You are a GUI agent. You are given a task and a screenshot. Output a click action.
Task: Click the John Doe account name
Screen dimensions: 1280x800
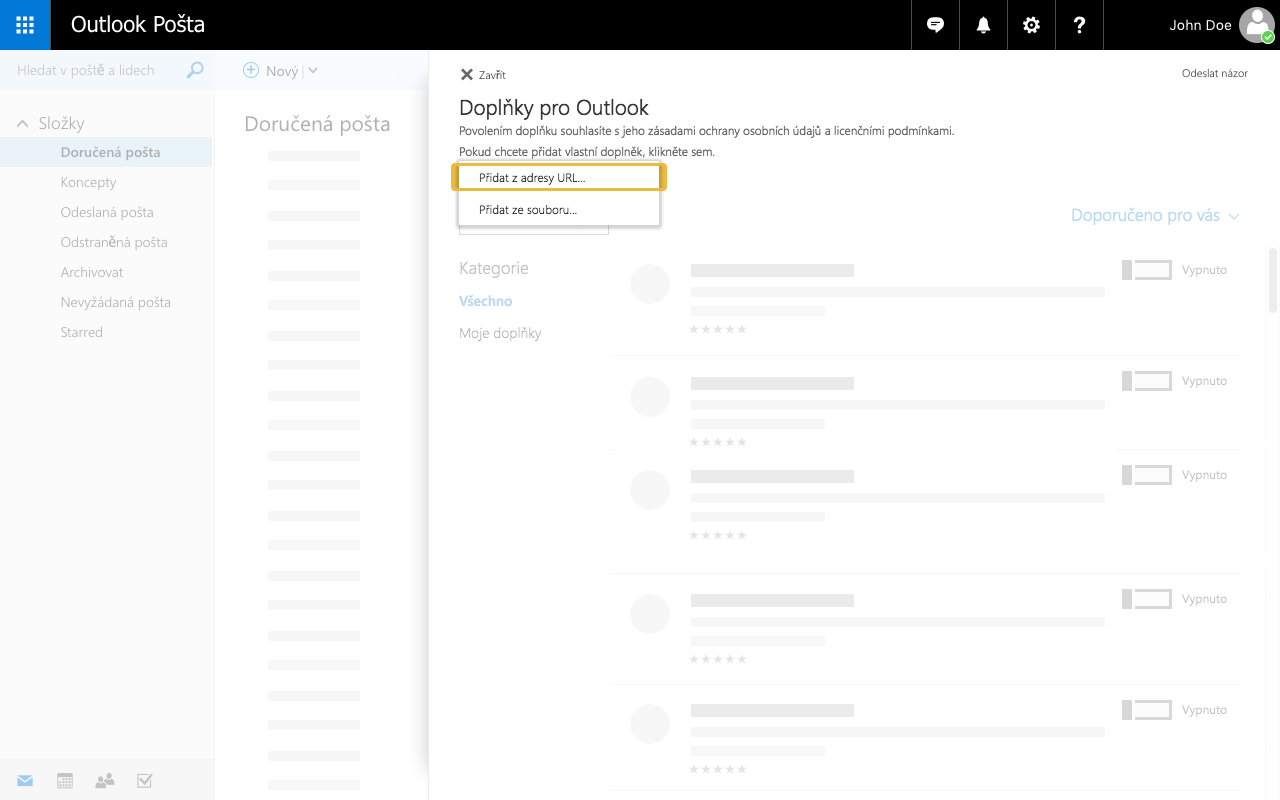point(1200,25)
